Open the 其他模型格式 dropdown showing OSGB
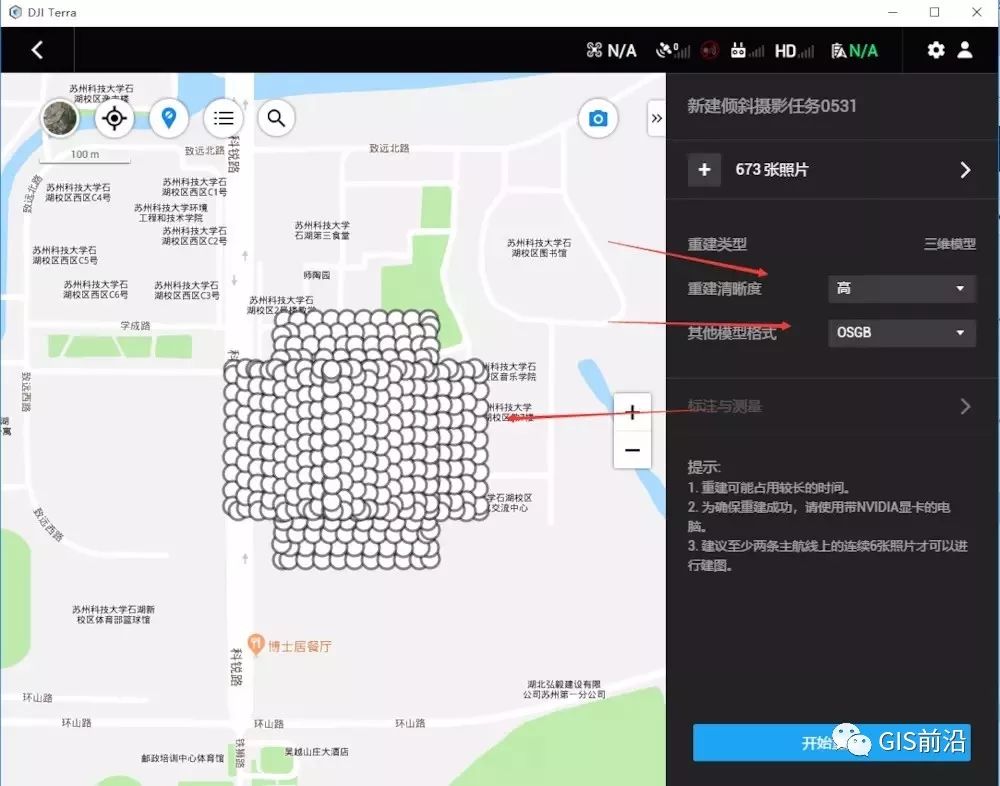The image size is (1000, 786). 900,333
